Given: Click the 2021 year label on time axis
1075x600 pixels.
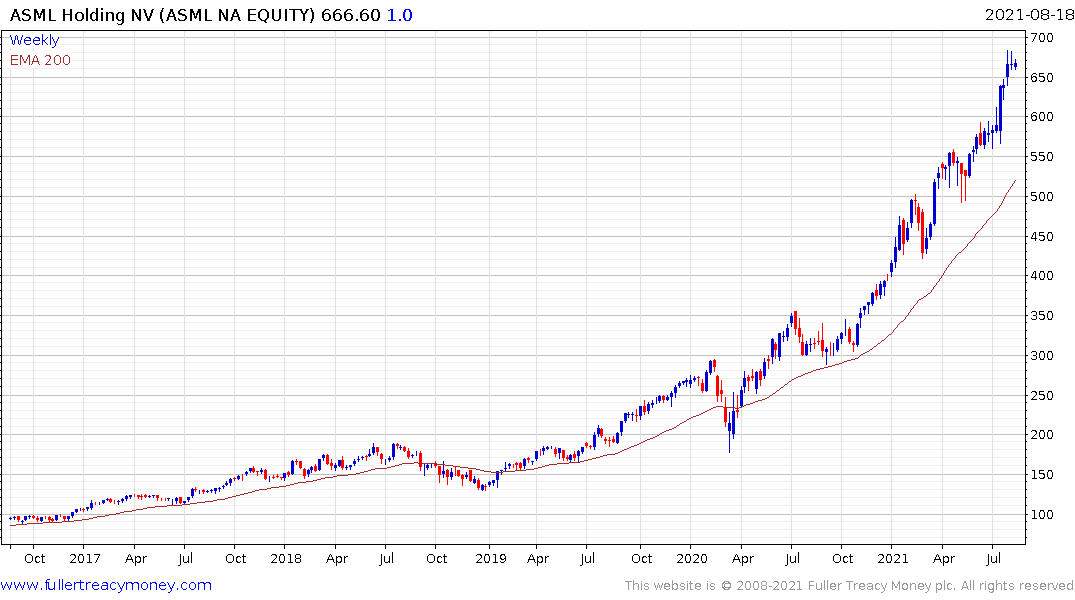Looking at the screenshot, I should click(893, 558).
